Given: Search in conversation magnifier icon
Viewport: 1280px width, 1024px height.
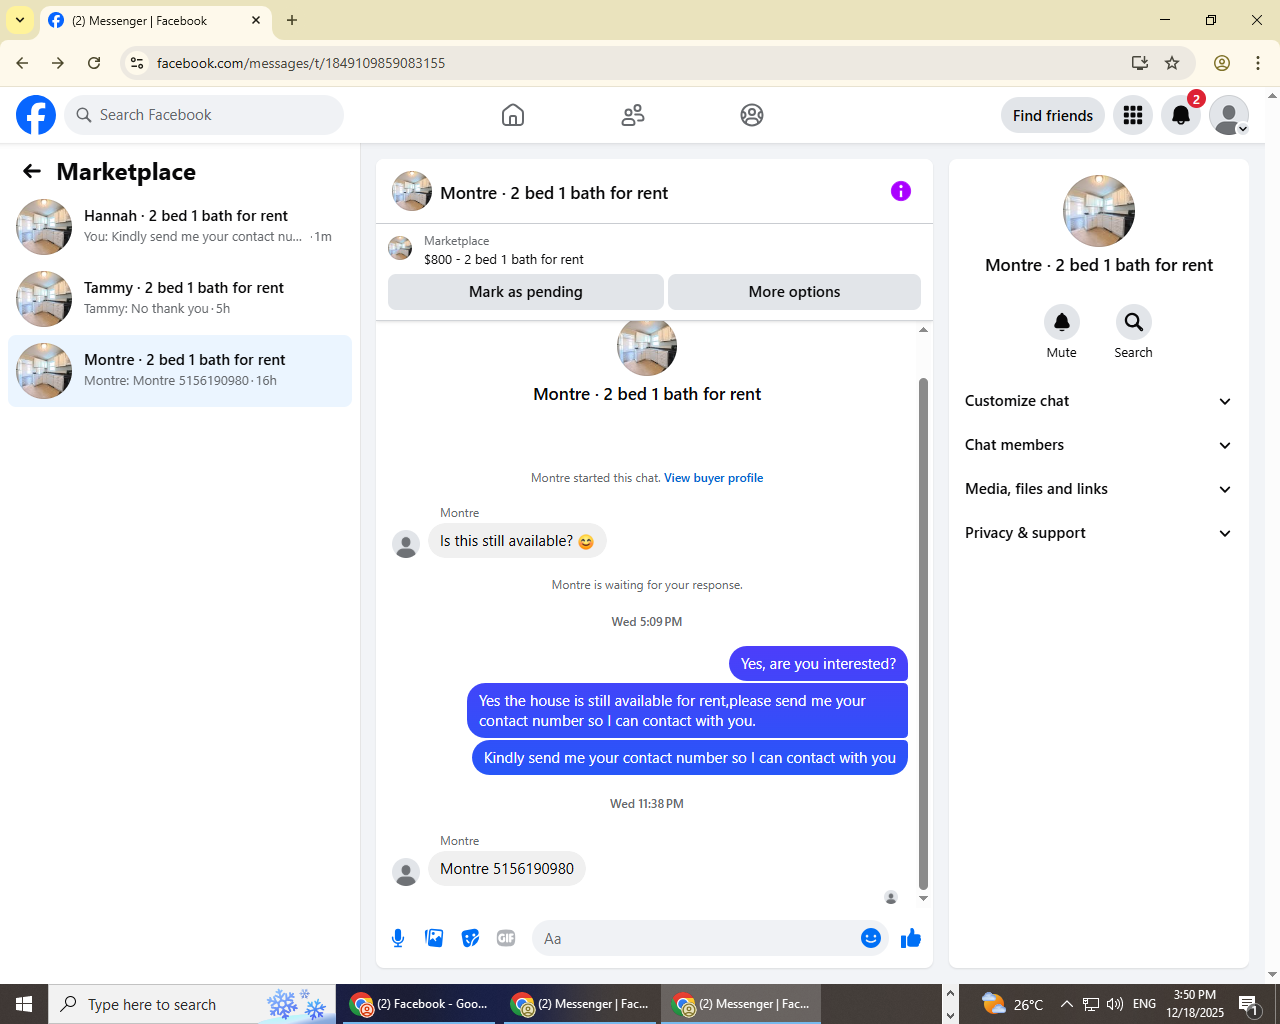Looking at the screenshot, I should [x=1133, y=322].
